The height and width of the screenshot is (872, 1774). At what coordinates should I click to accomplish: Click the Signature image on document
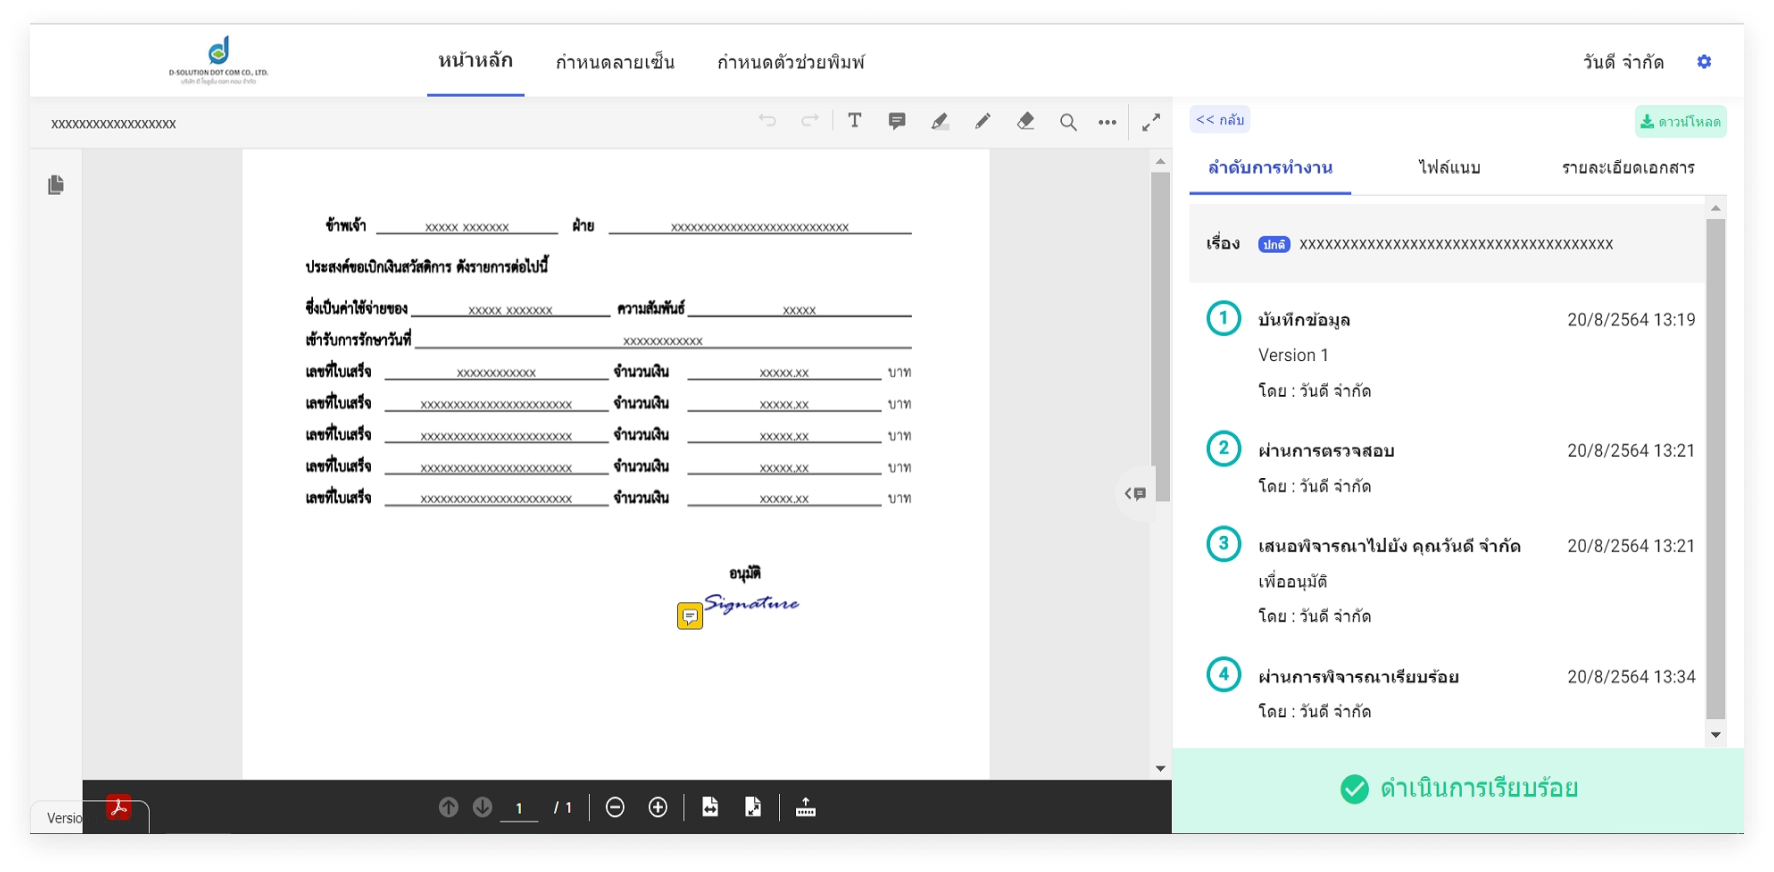tap(752, 603)
